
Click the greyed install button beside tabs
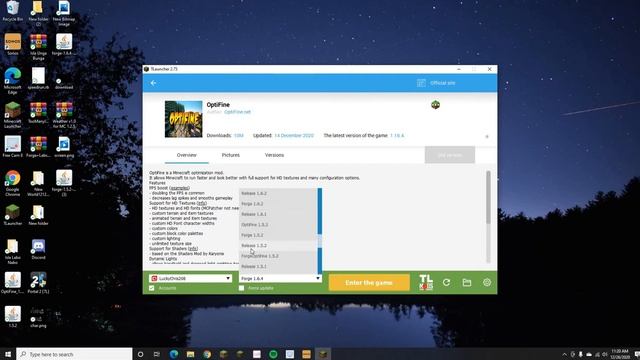[450, 155]
